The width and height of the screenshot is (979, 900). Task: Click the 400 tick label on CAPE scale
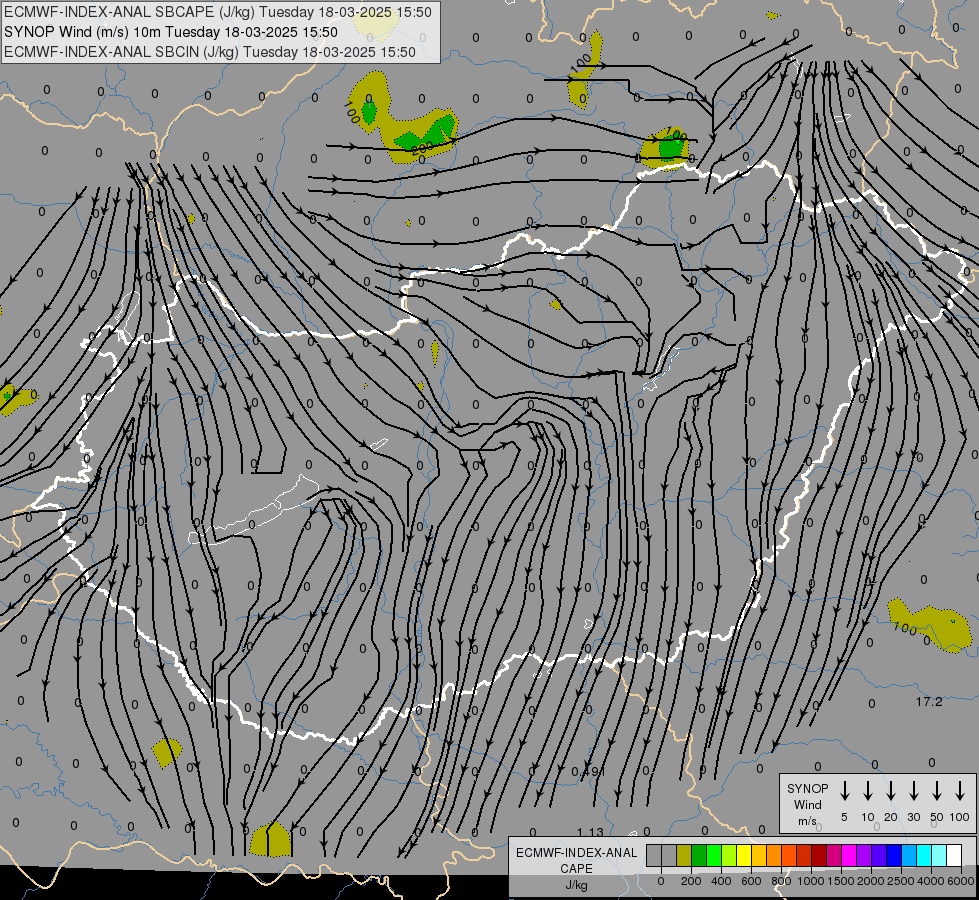coord(721,881)
